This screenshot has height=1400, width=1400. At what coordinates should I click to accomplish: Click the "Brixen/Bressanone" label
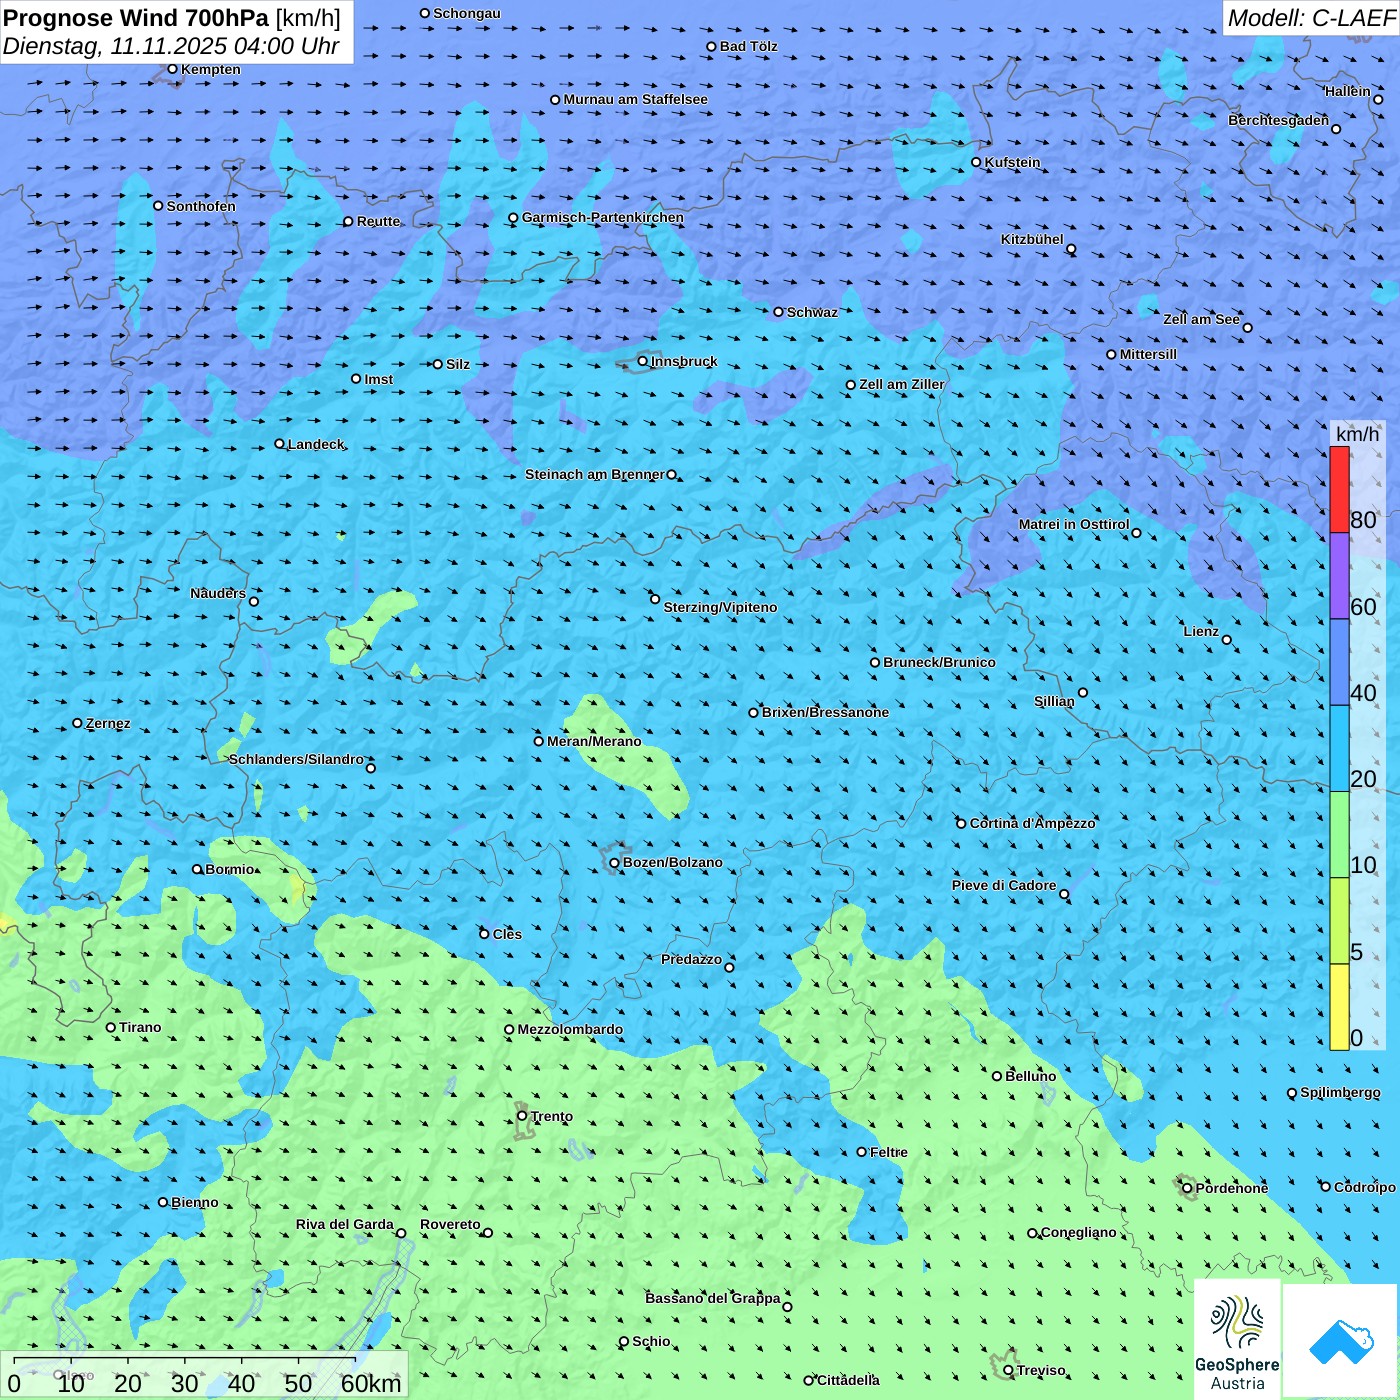825,712
